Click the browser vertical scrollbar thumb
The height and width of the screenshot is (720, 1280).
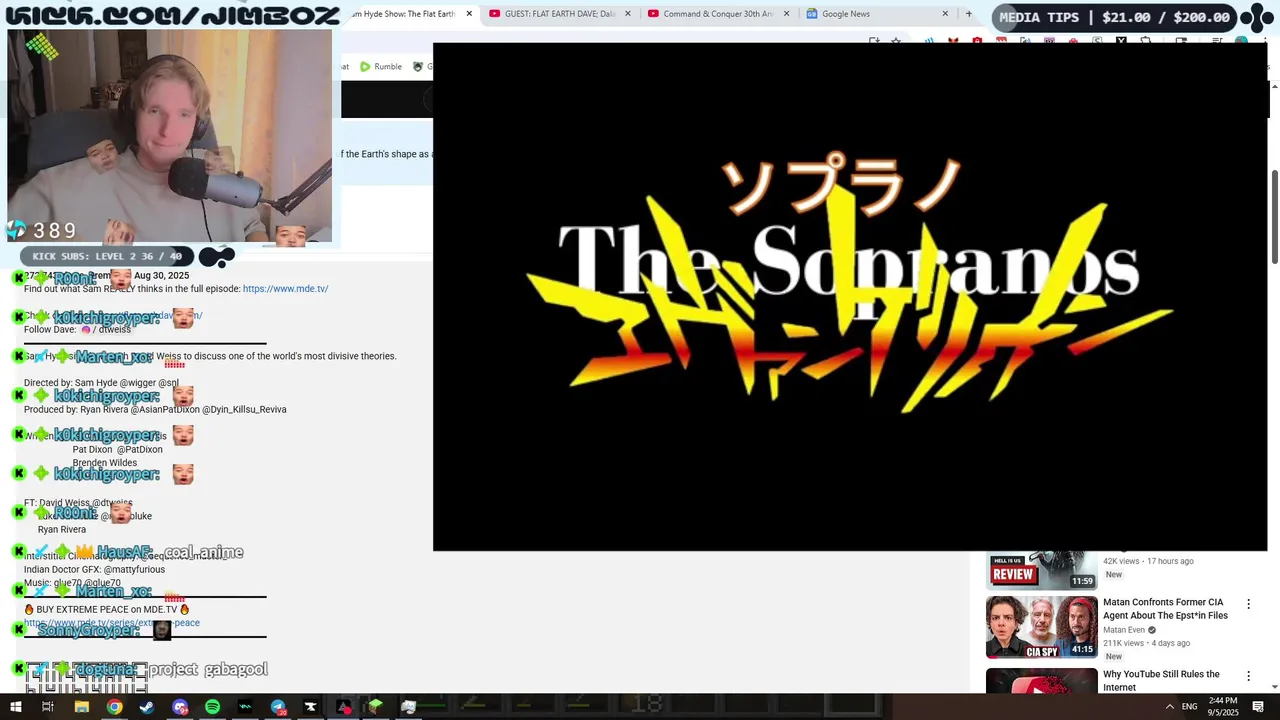point(1275,217)
